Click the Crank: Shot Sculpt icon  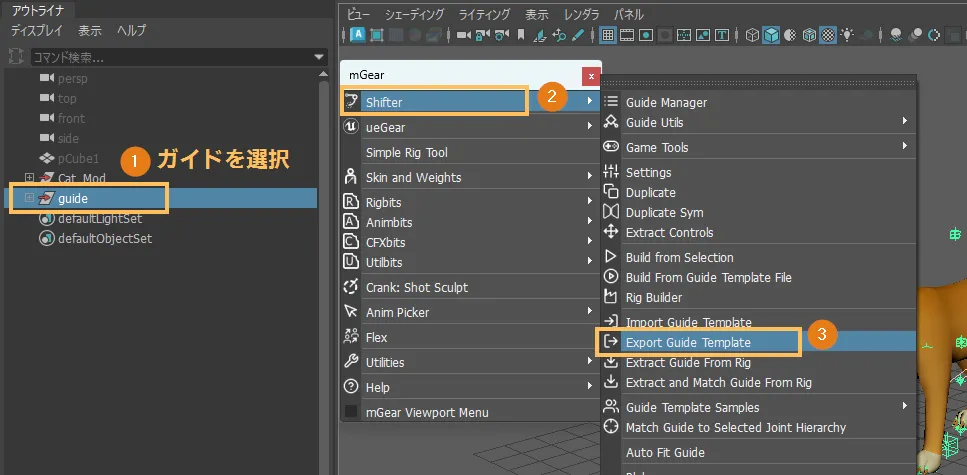(x=351, y=287)
